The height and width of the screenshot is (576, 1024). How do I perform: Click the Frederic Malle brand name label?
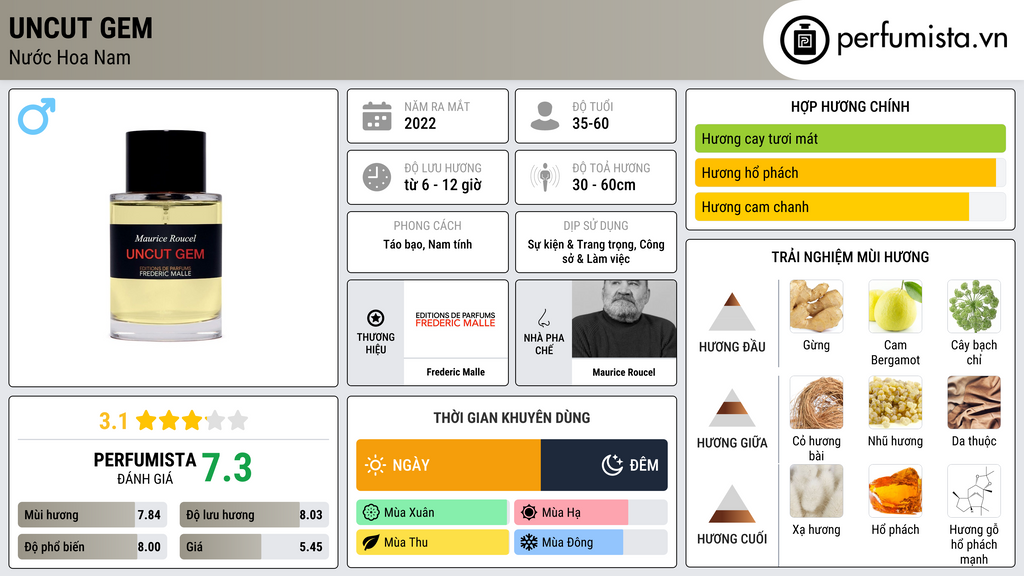(455, 372)
